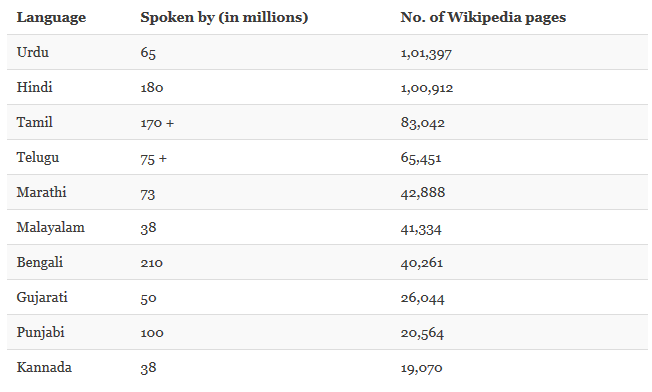Viewport: 652px width, 392px height.
Task: Click the 1,01,397 Wikipedia pages value
Action: click(426, 53)
